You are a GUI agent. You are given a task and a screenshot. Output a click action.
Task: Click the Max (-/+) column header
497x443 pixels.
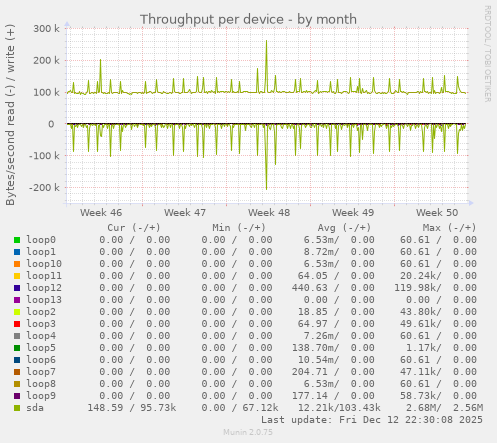[449, 228]
